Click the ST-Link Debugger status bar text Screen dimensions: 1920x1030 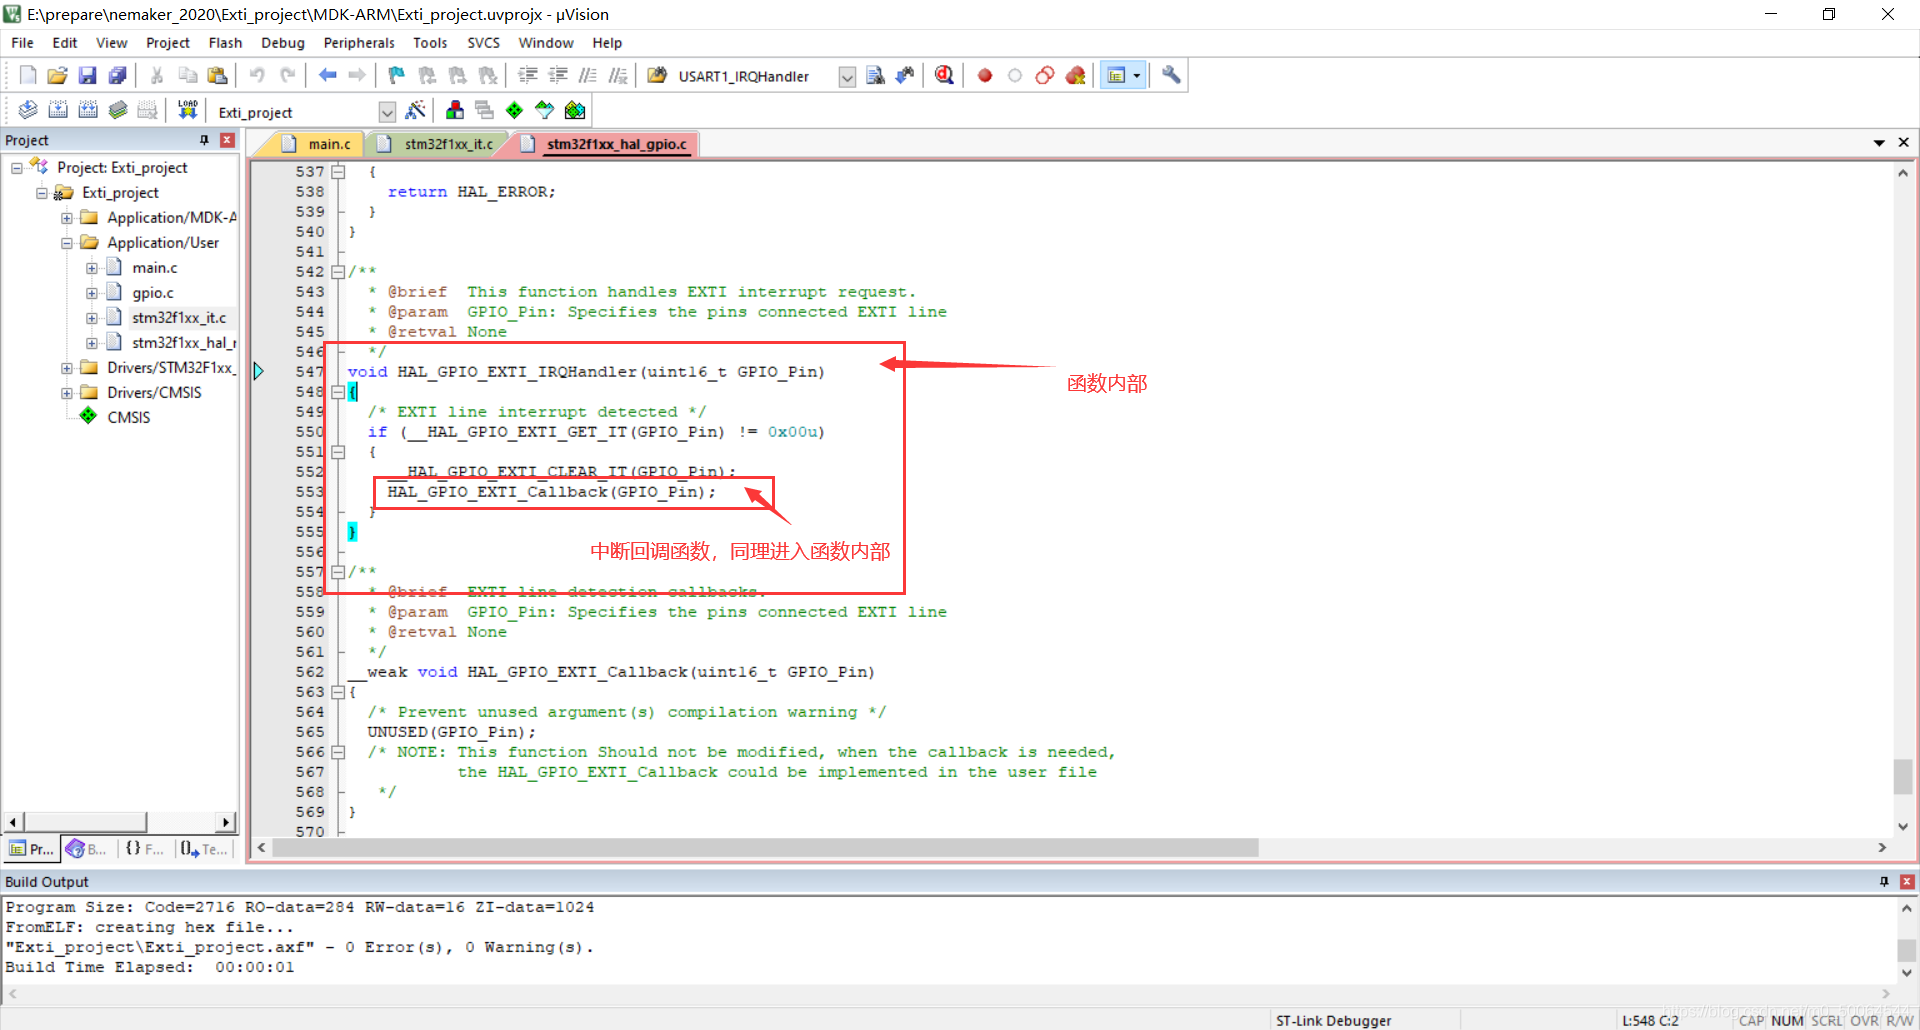click(1333, 1020)
